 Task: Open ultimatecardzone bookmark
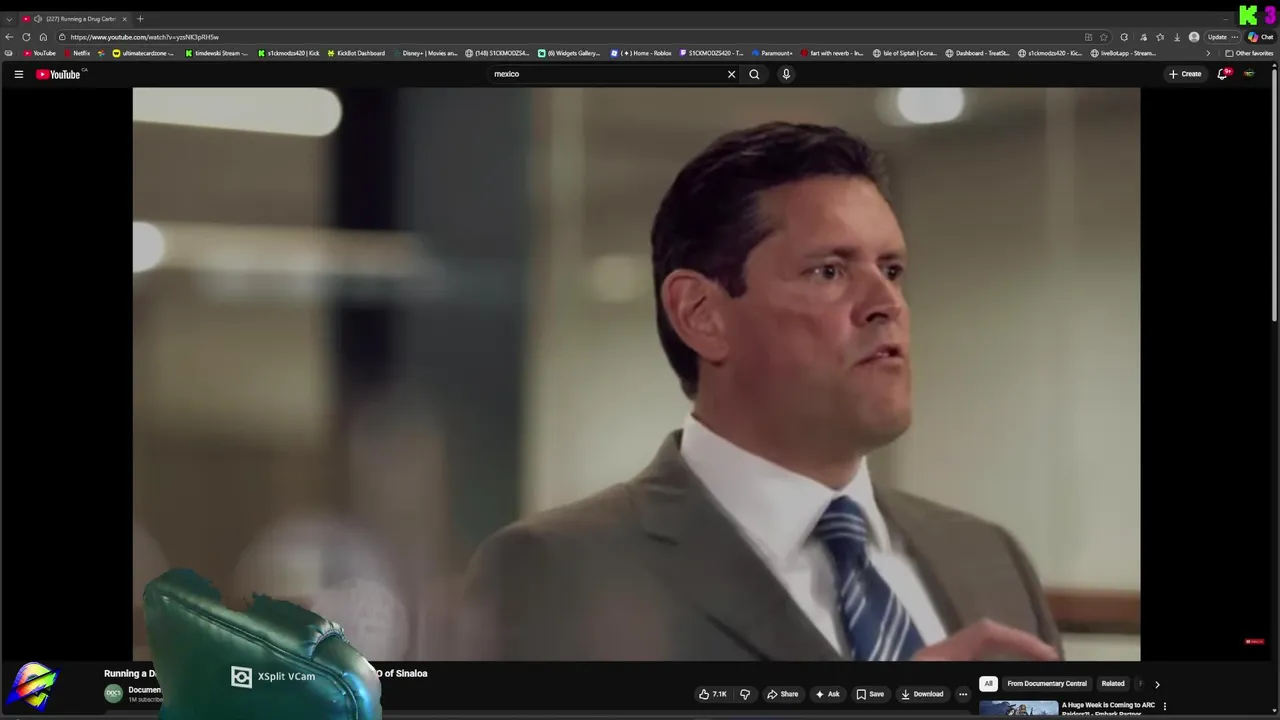pos(144,53)
